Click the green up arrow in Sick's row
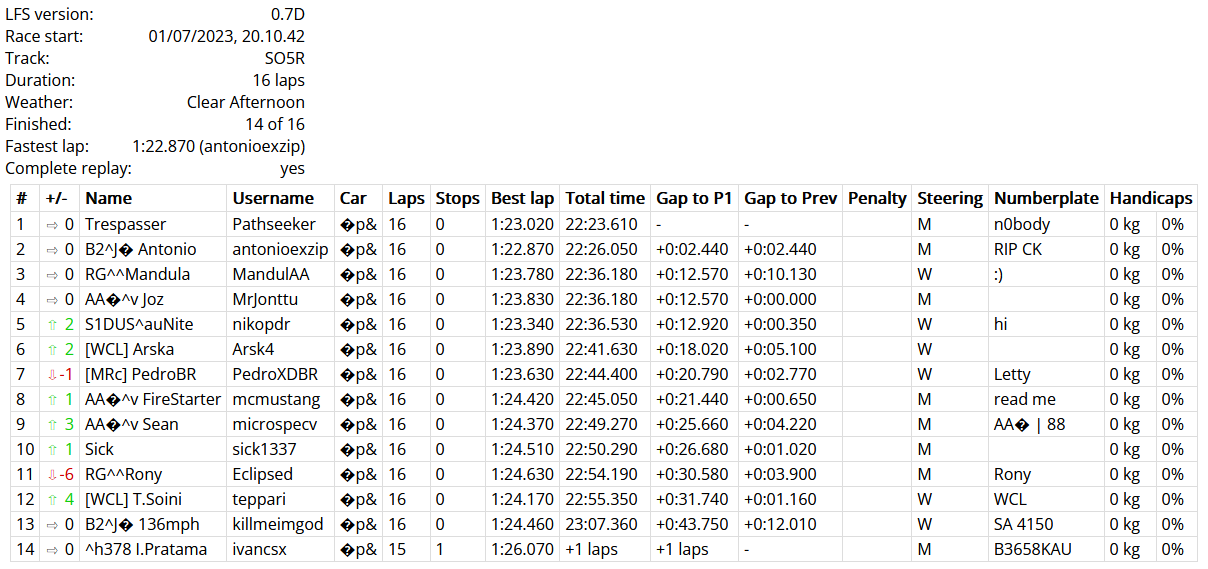 point(51,449)
